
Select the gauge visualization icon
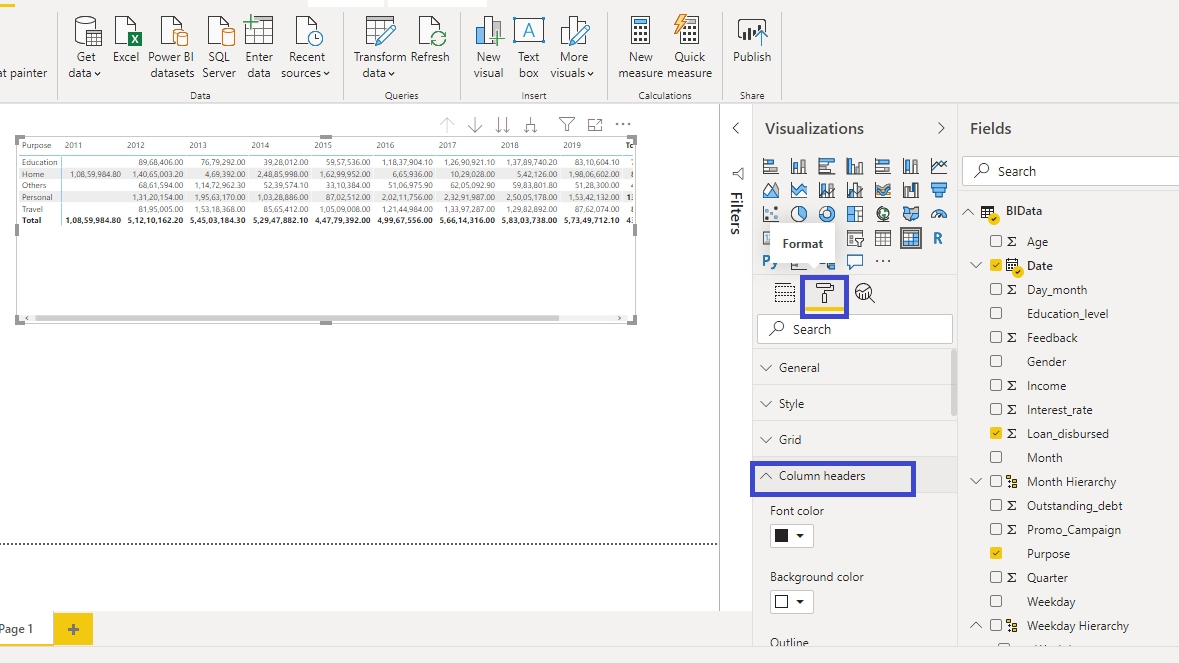(x=938, y=214)
